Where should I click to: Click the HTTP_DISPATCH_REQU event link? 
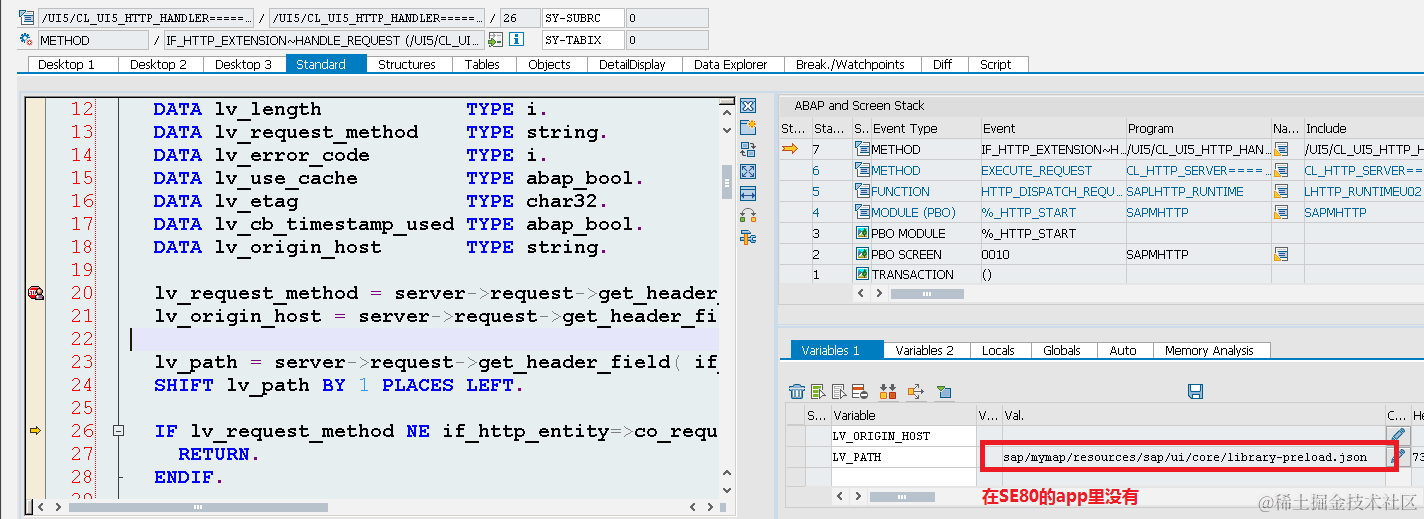(x=1051, y=191)
